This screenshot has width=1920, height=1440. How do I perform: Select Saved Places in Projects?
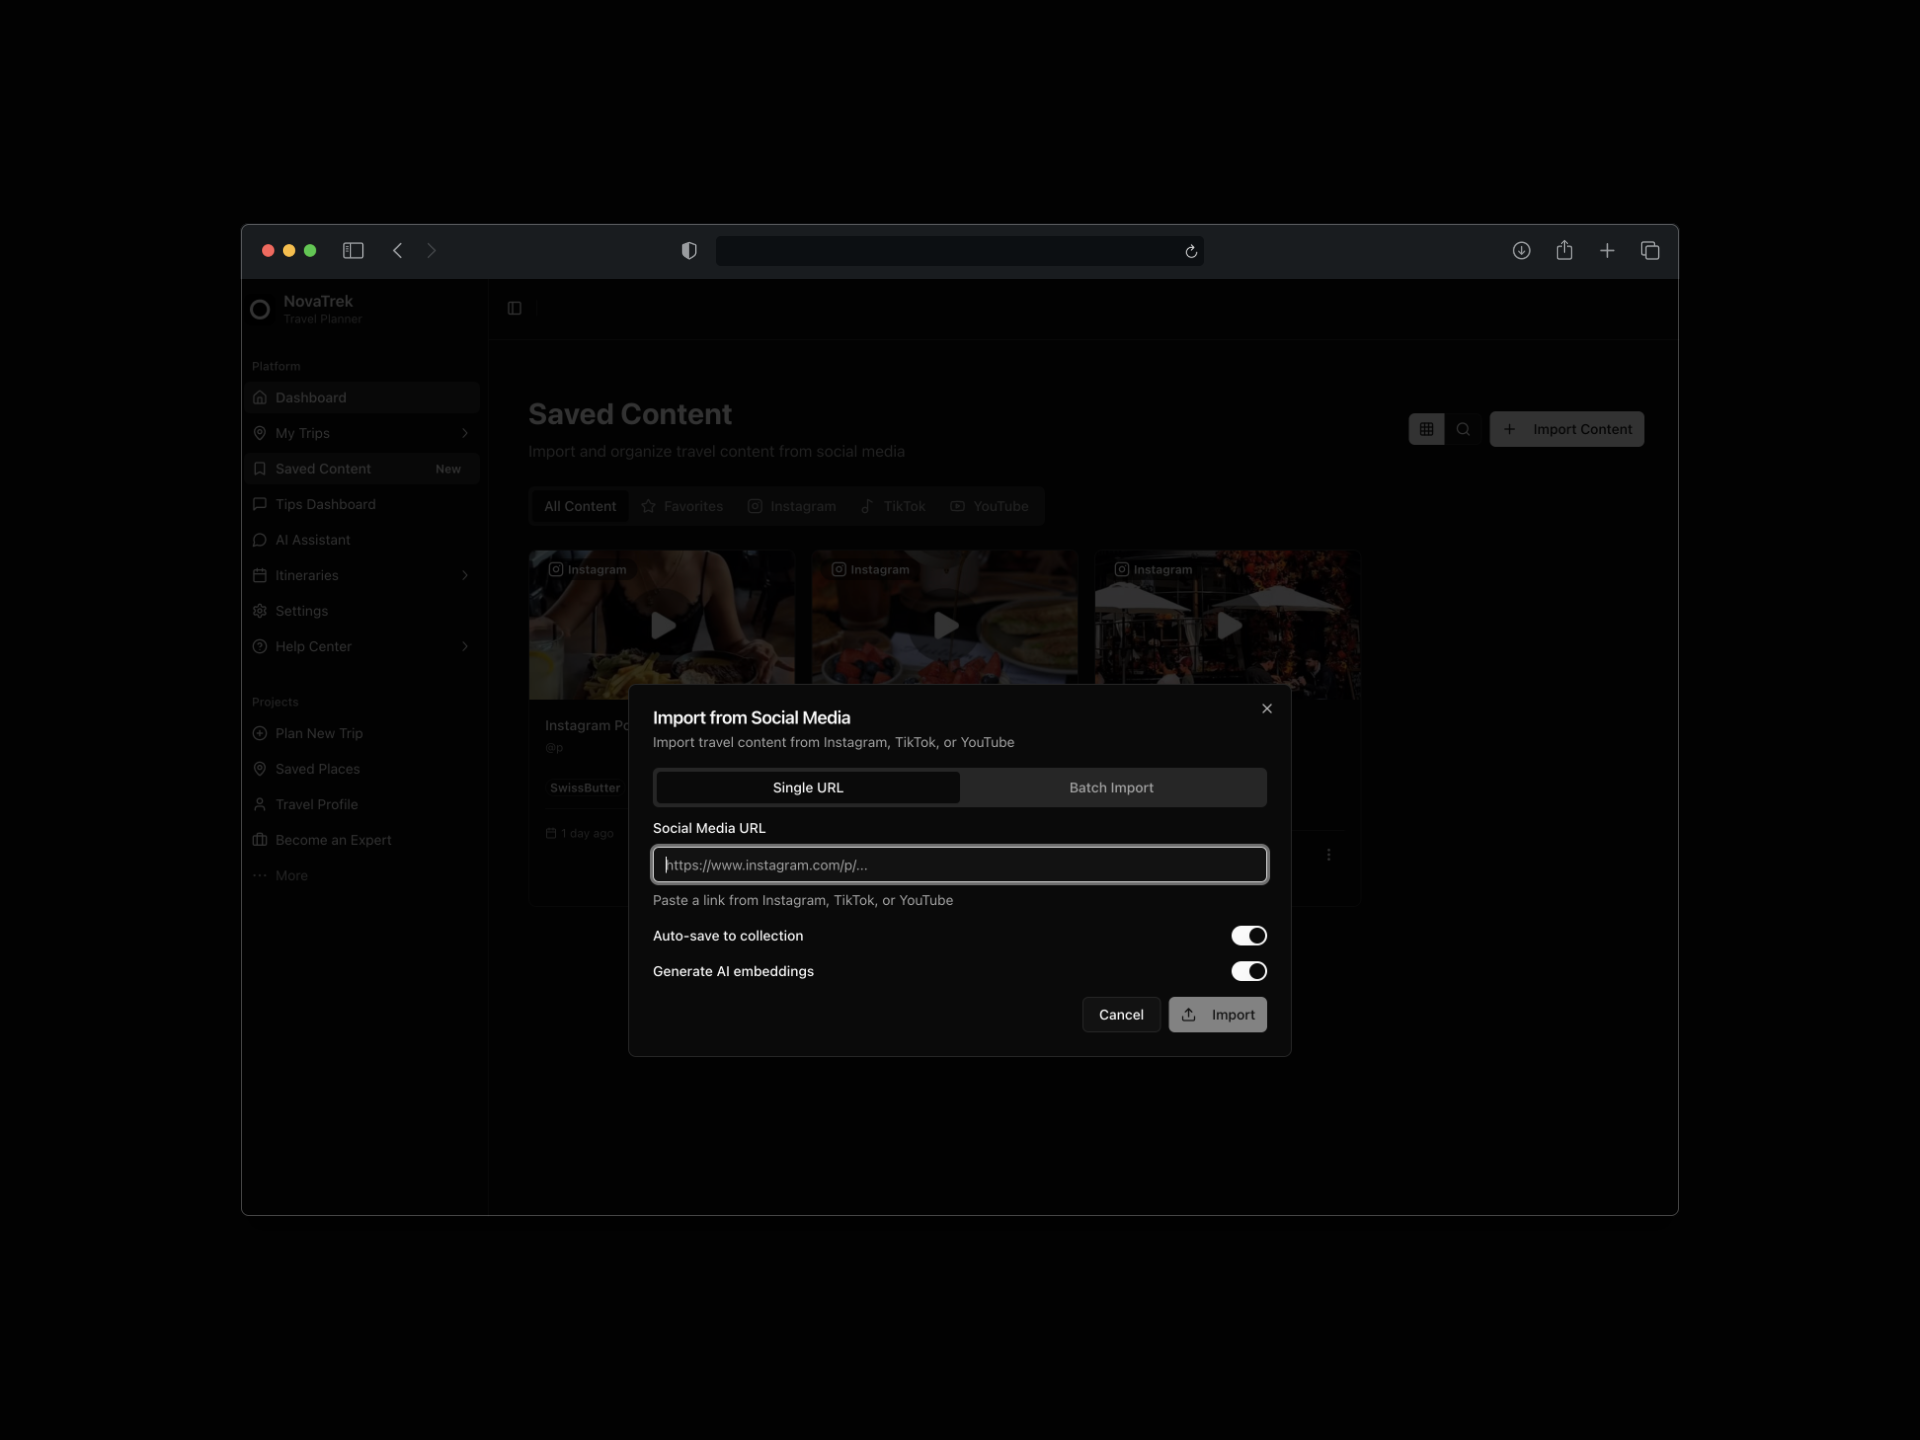[x=318, y=768]
